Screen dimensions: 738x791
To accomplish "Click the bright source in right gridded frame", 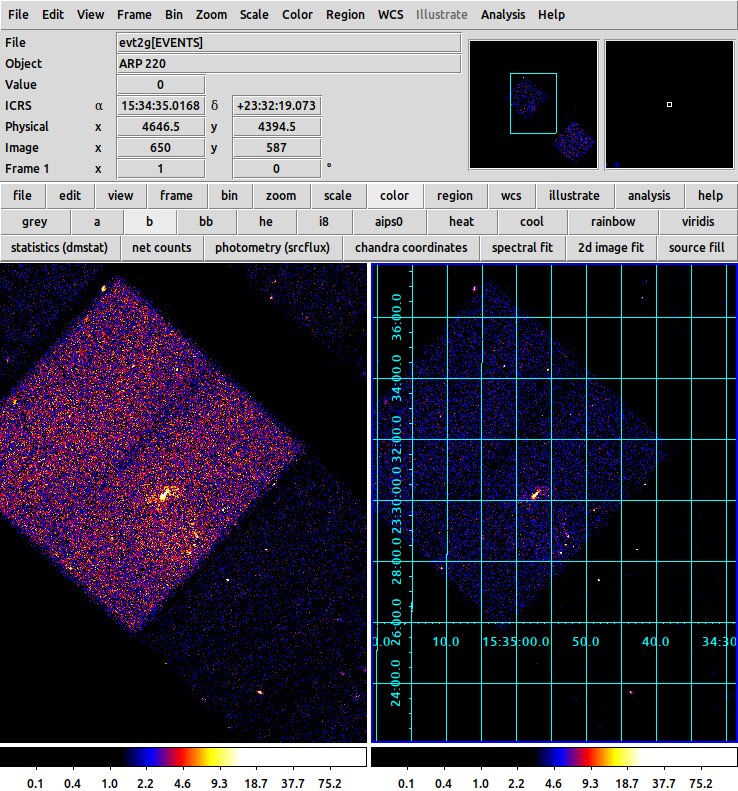I will 535,494.
